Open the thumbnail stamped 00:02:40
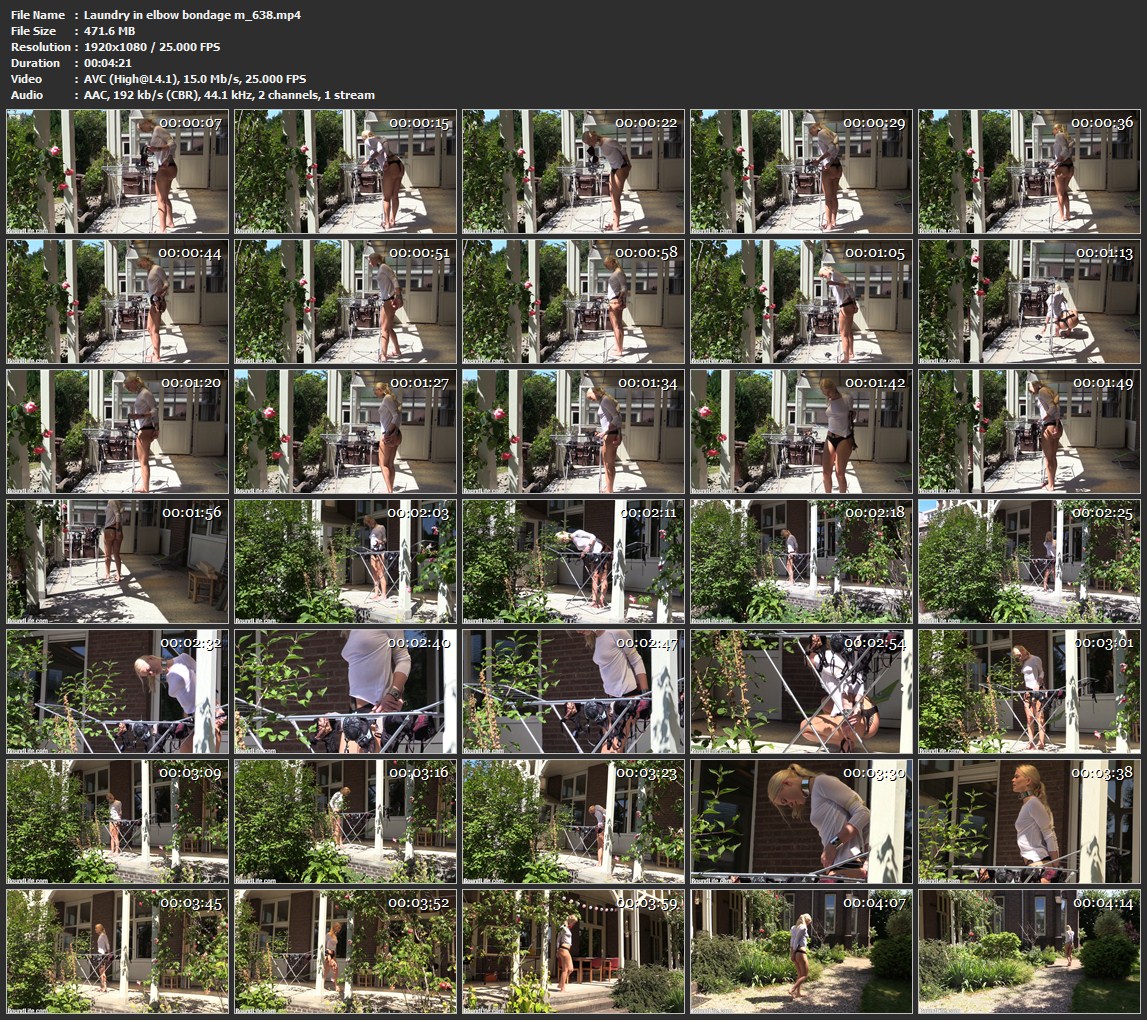 (x=345, y=692)
